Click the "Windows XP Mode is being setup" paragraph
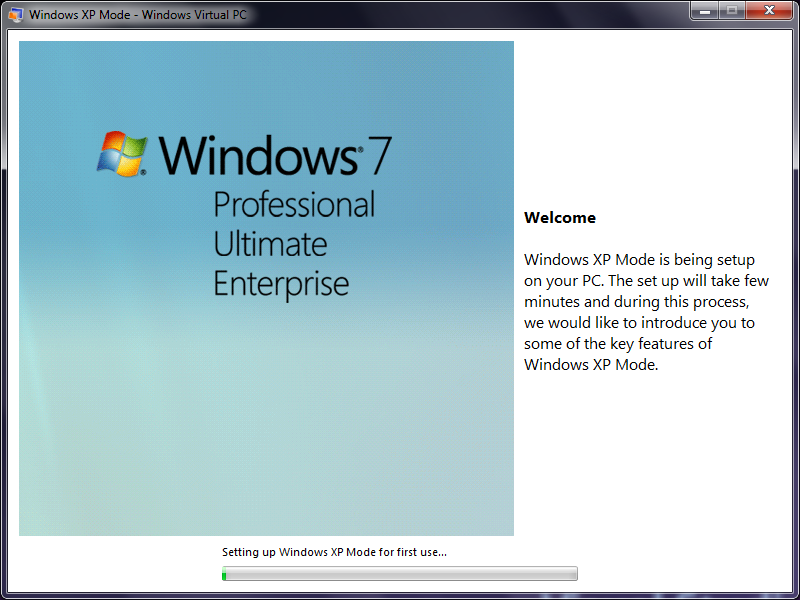 coord(646,312)
